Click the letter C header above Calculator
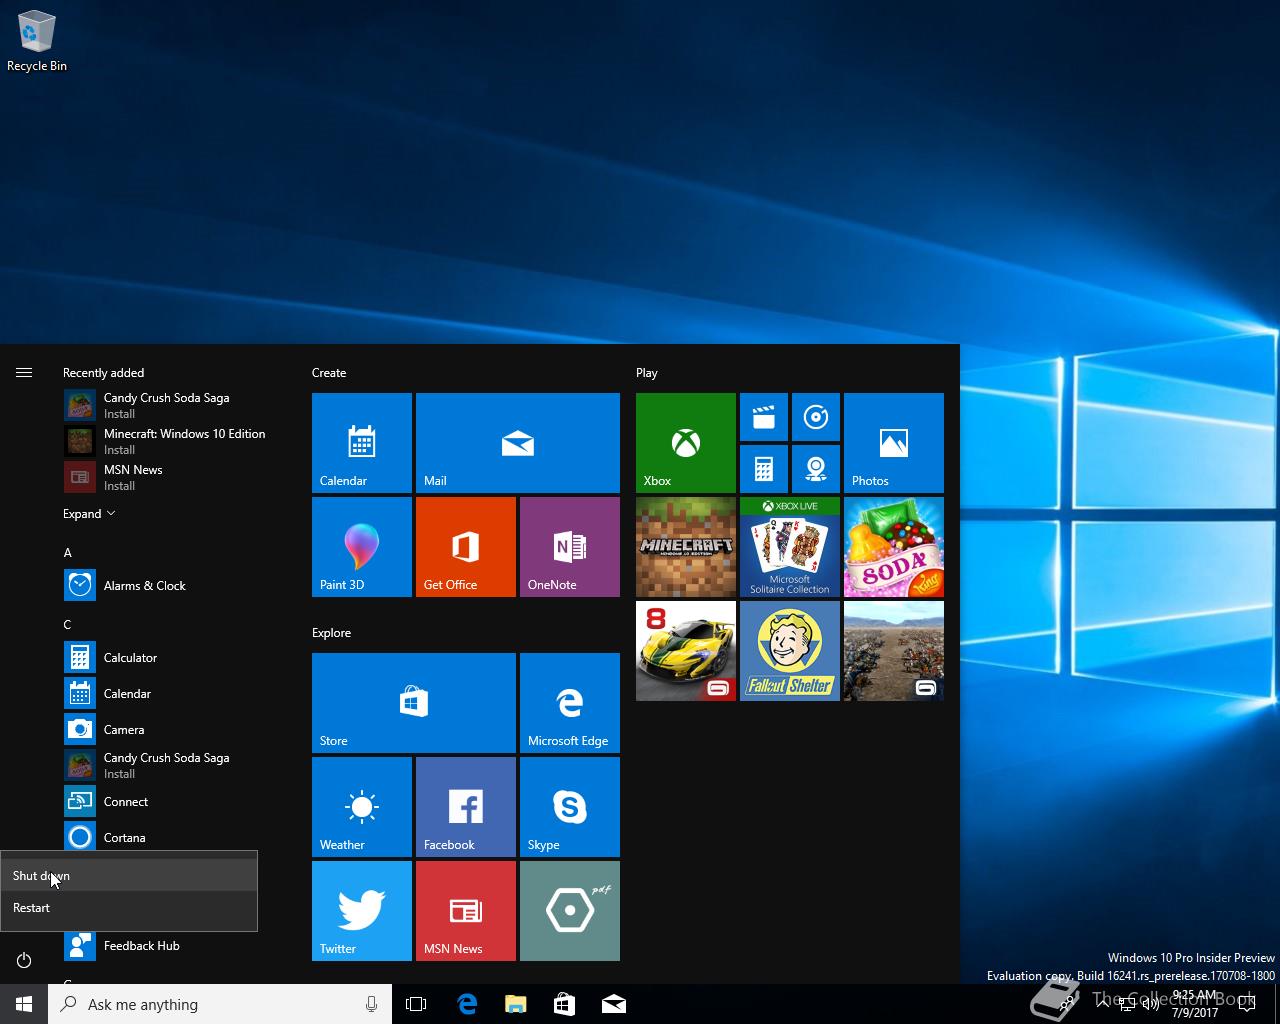 pyautogui.click(x=67, y=624)
